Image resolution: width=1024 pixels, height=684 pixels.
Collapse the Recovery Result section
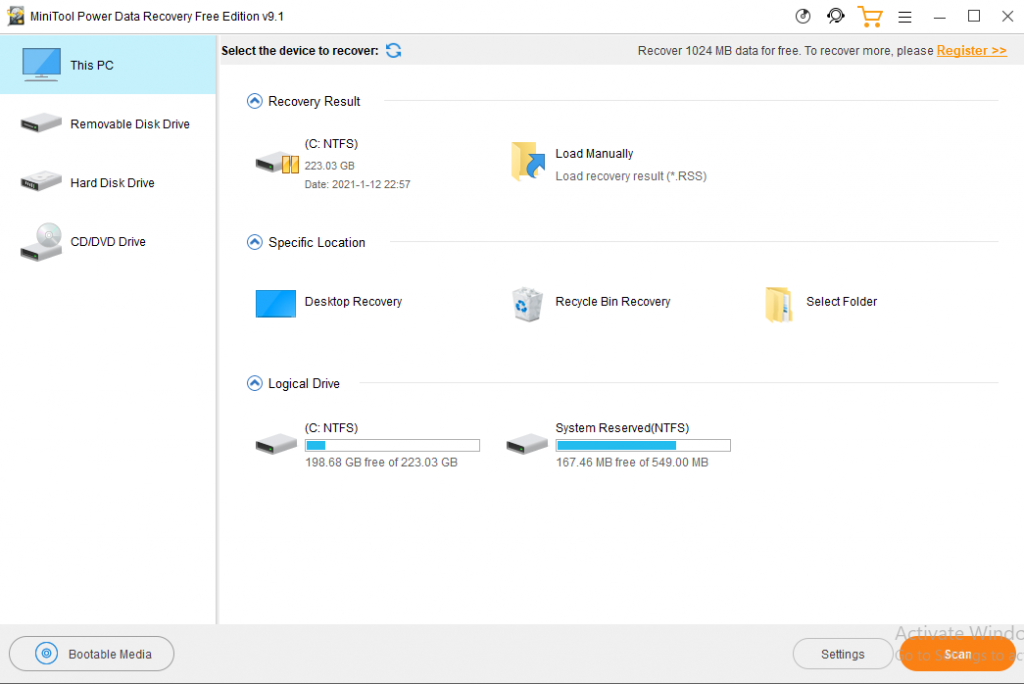(x=255, y=101)
